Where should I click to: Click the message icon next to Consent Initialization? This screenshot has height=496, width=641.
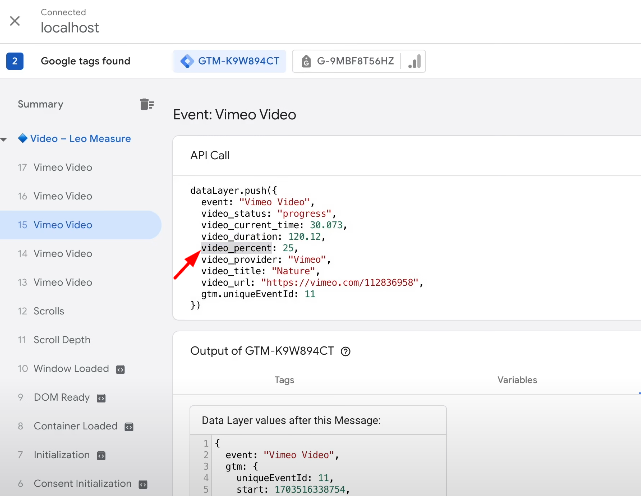(143, 485)
